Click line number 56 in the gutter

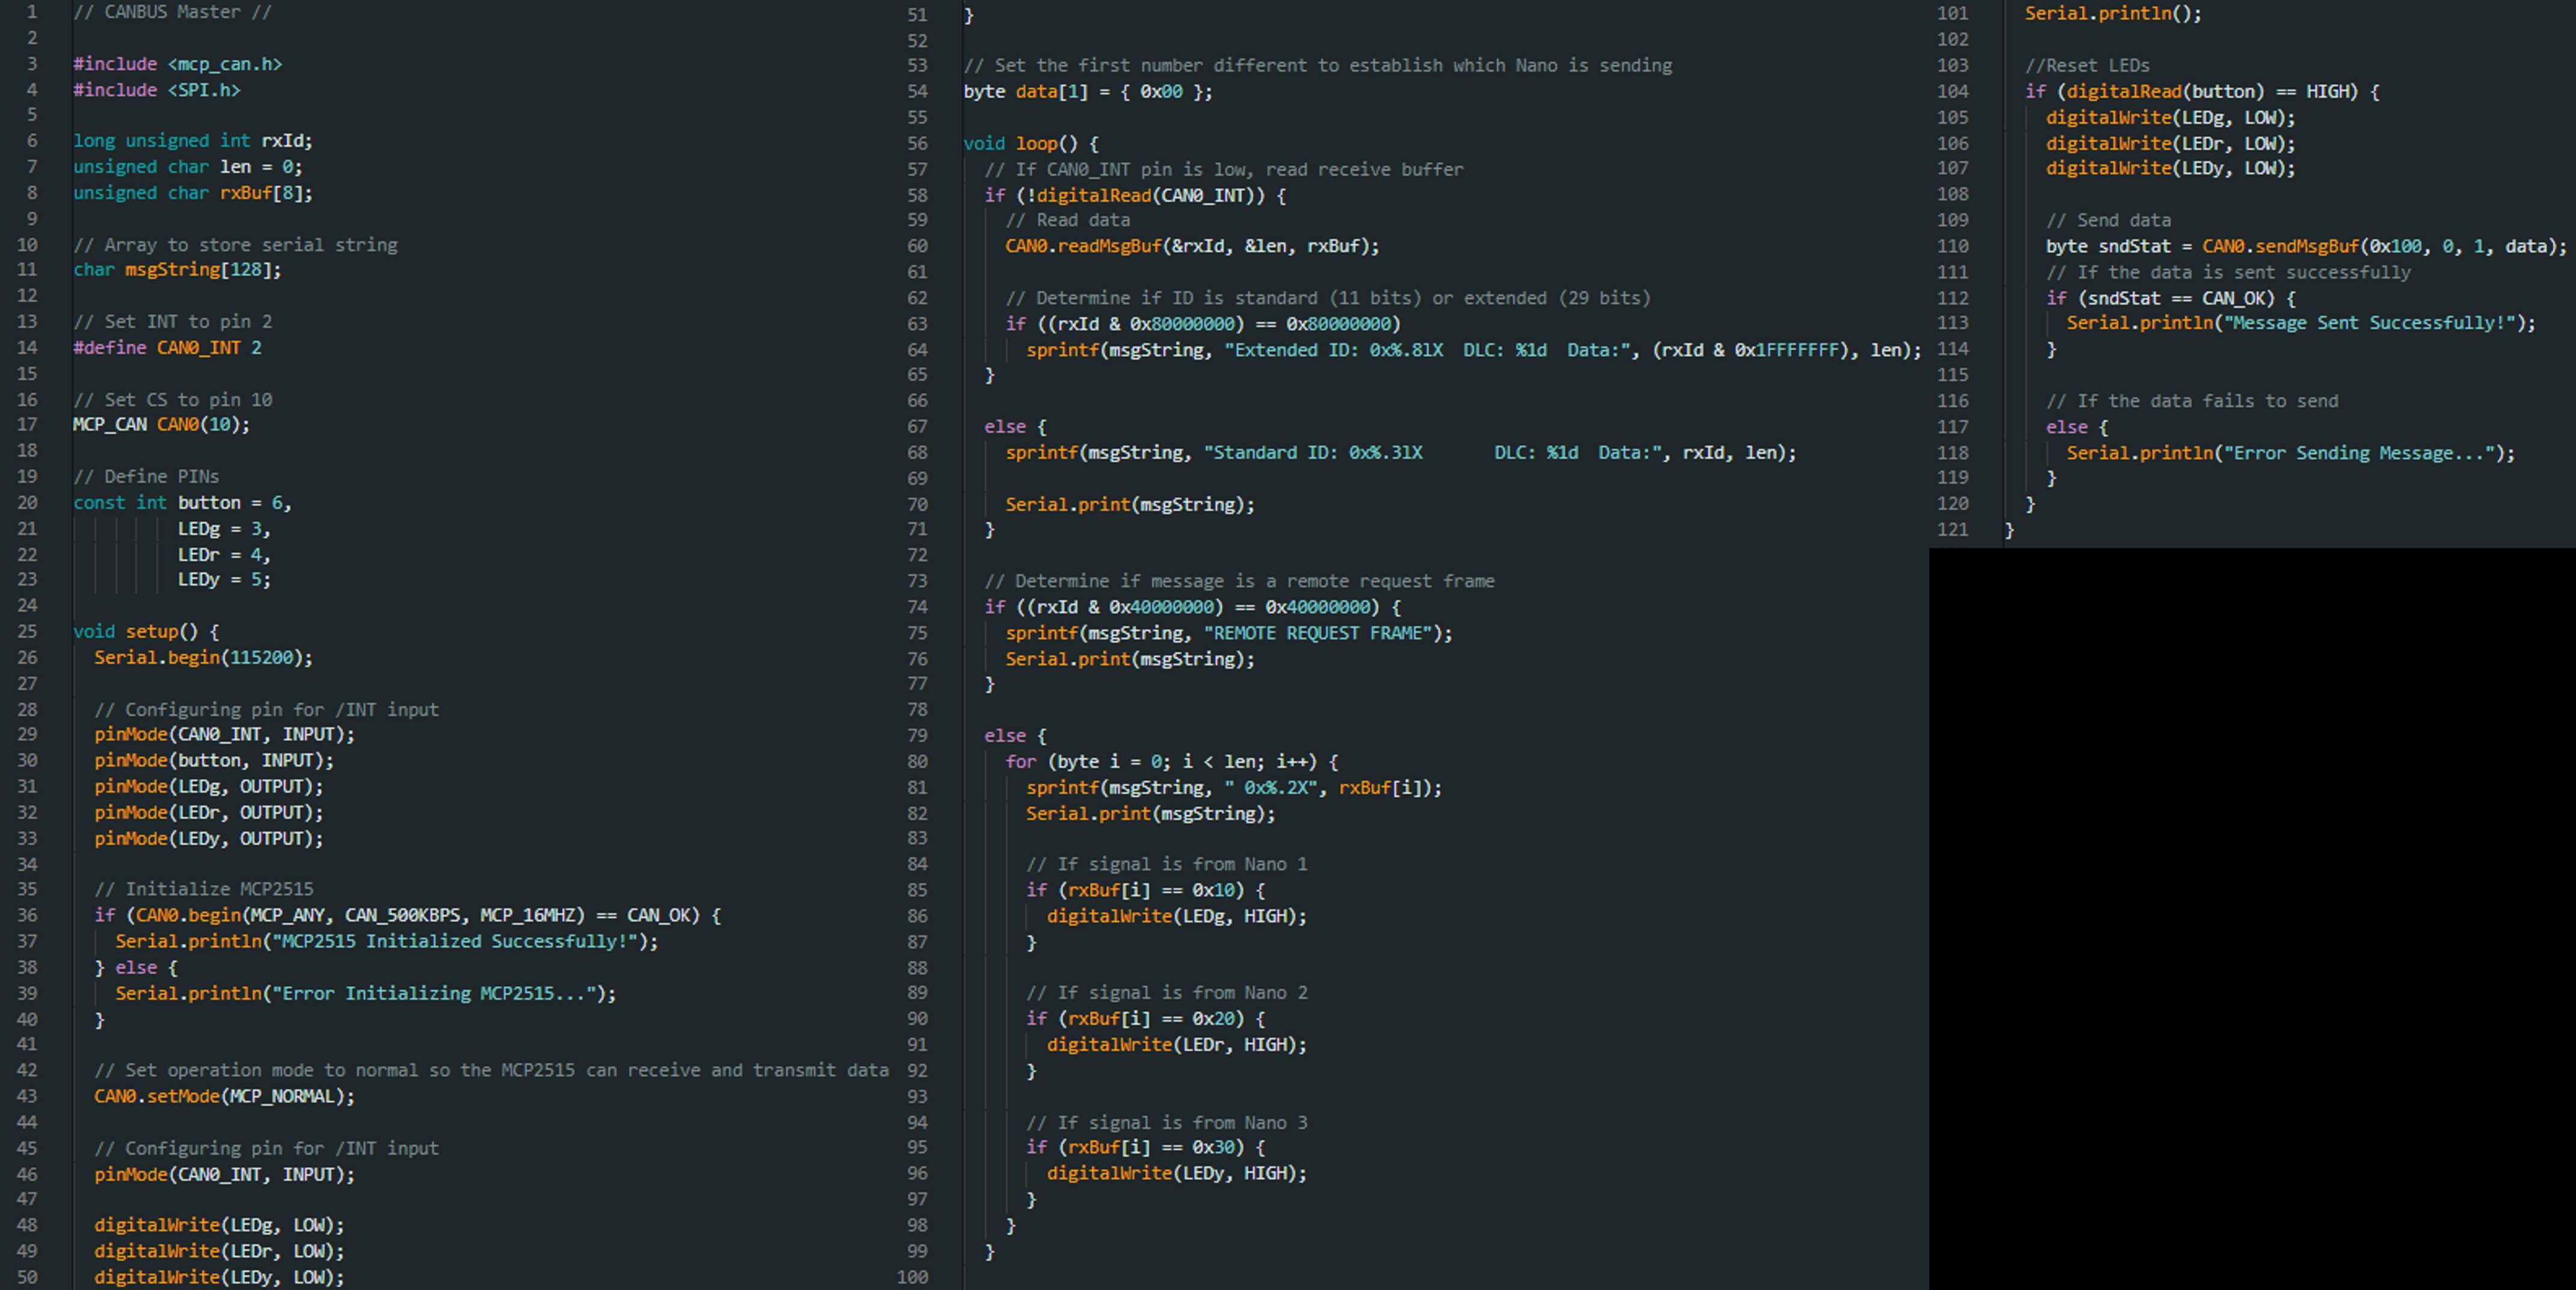(x=917, y=143)
